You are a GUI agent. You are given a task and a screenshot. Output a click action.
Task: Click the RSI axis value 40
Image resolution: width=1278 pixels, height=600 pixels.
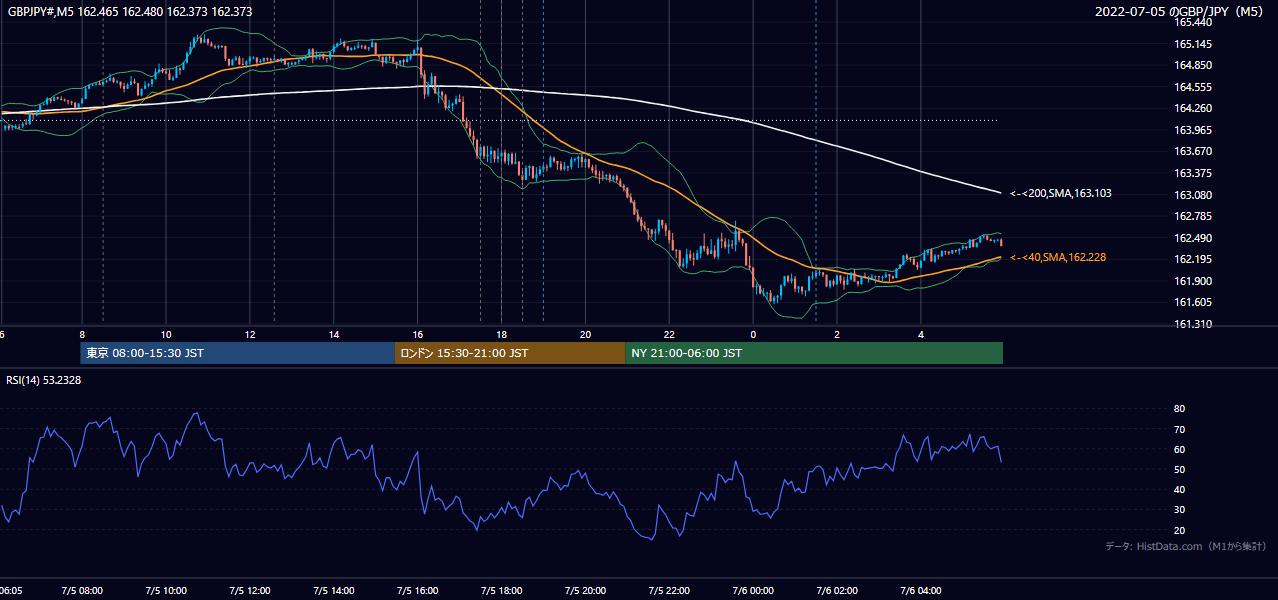pyautogui.click(x=1179, y=489)
